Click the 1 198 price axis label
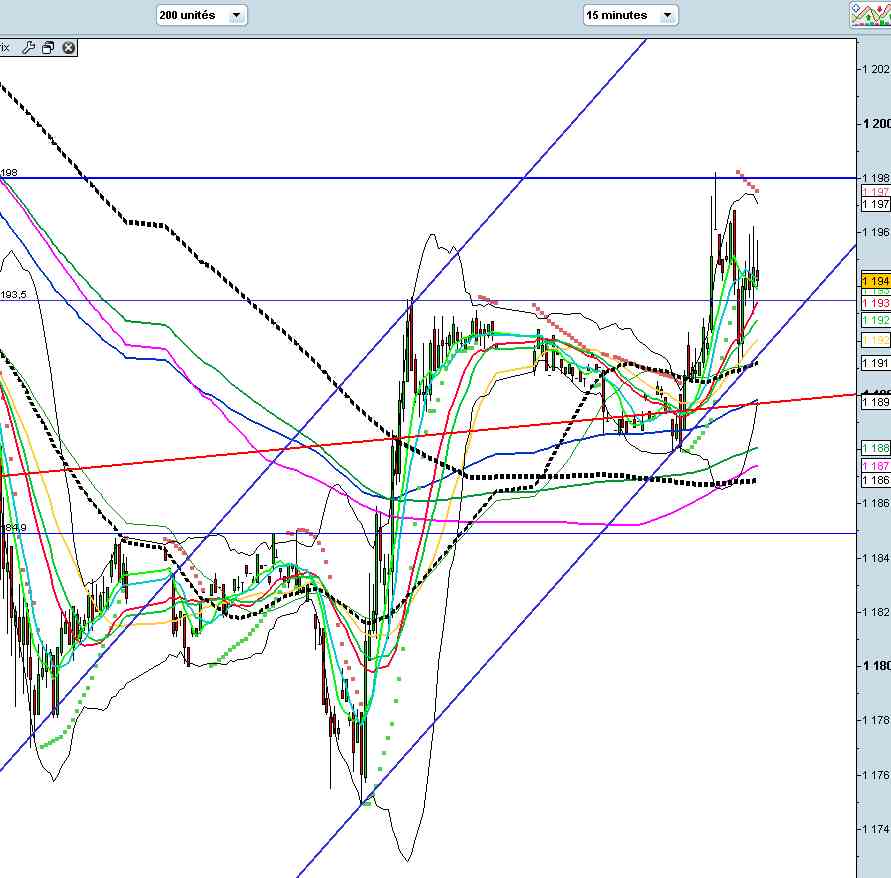 [876, 178]
